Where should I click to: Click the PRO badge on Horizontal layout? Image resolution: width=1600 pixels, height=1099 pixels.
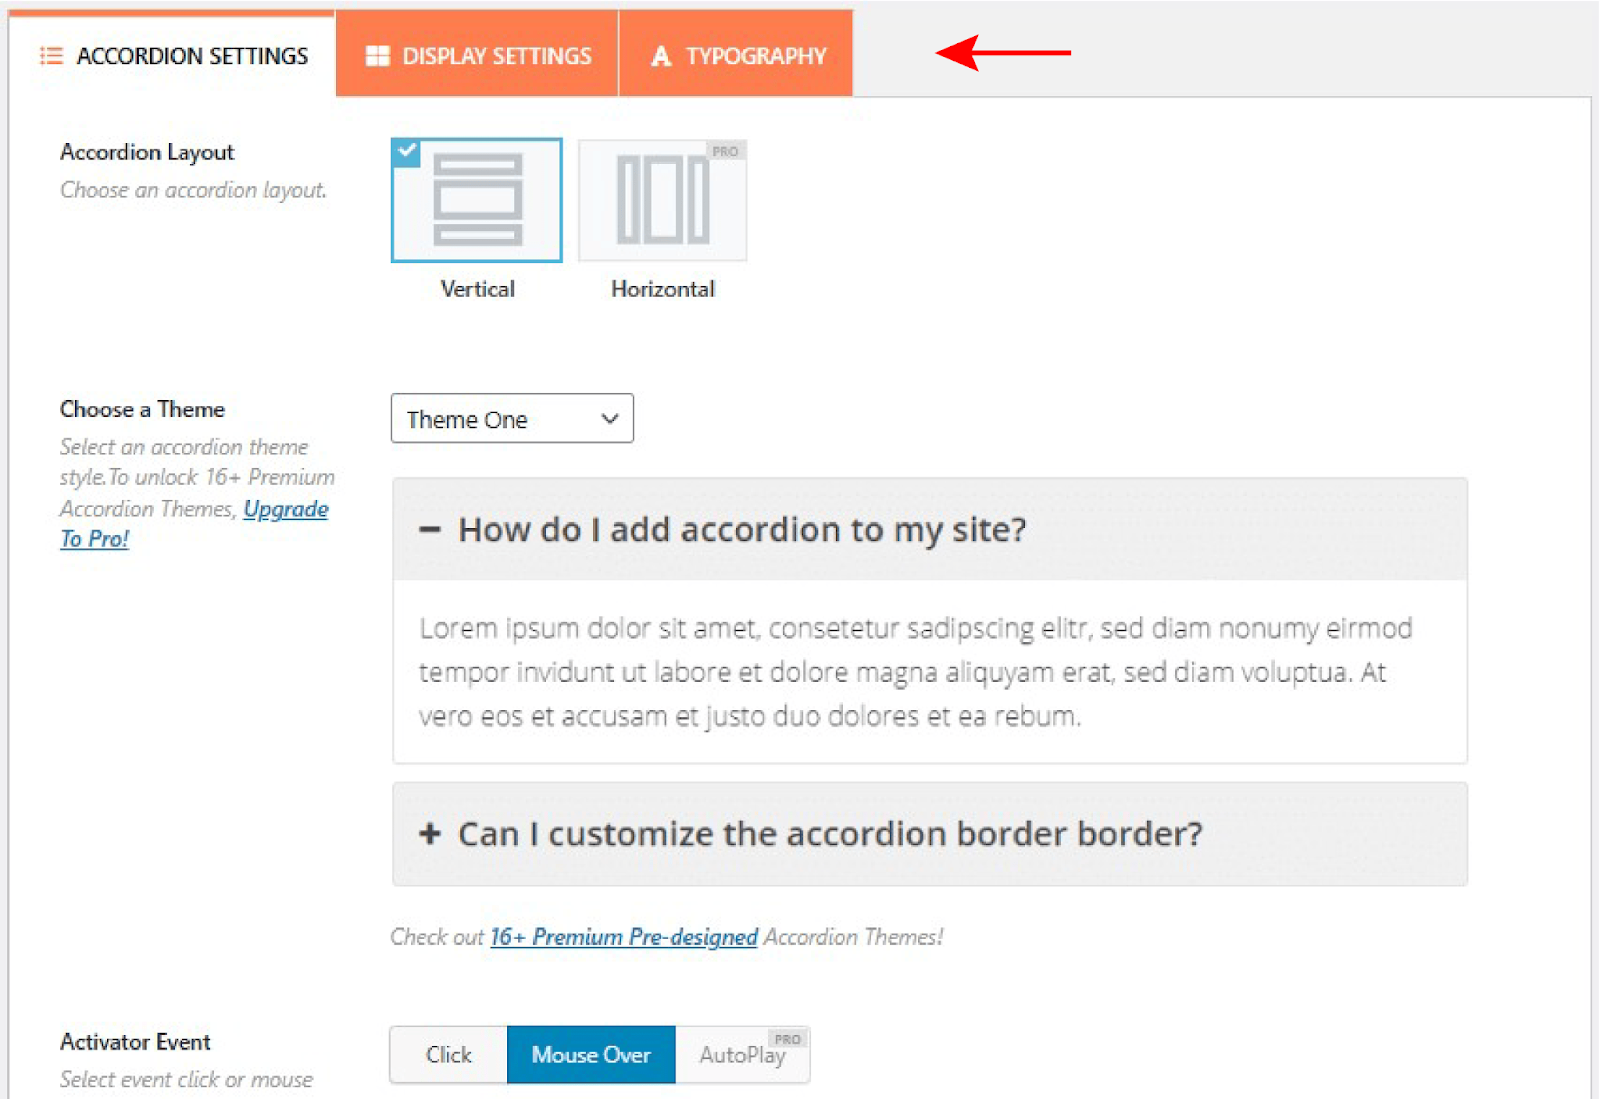pyautogui.click(x=725, y=151)
